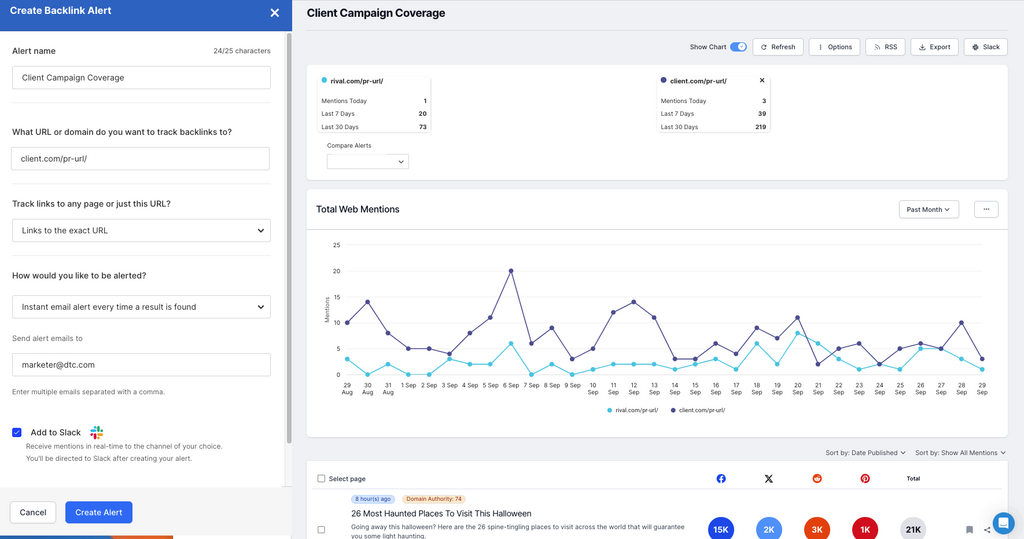Open Sort by: Date Published menu
The width and height of the screenshot is (1024, 539).
pyautogui.click(x=866, y=453)
